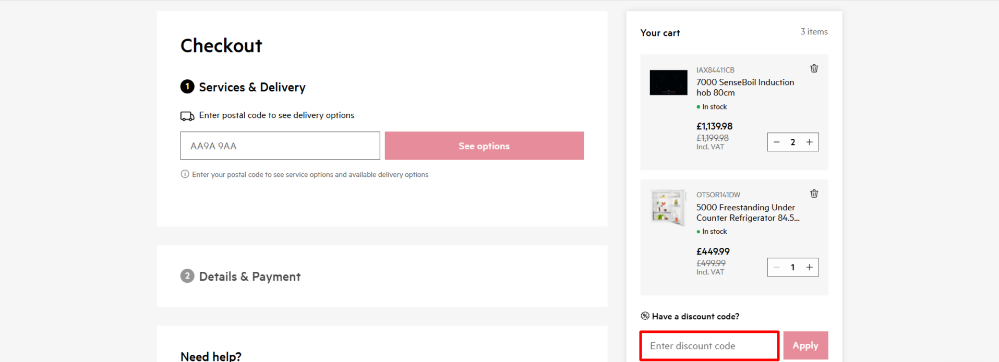Open the 7000 SenseBoil Induction hob title
The width and height of the screenshot is (999, 362).
tap(745, 87)
